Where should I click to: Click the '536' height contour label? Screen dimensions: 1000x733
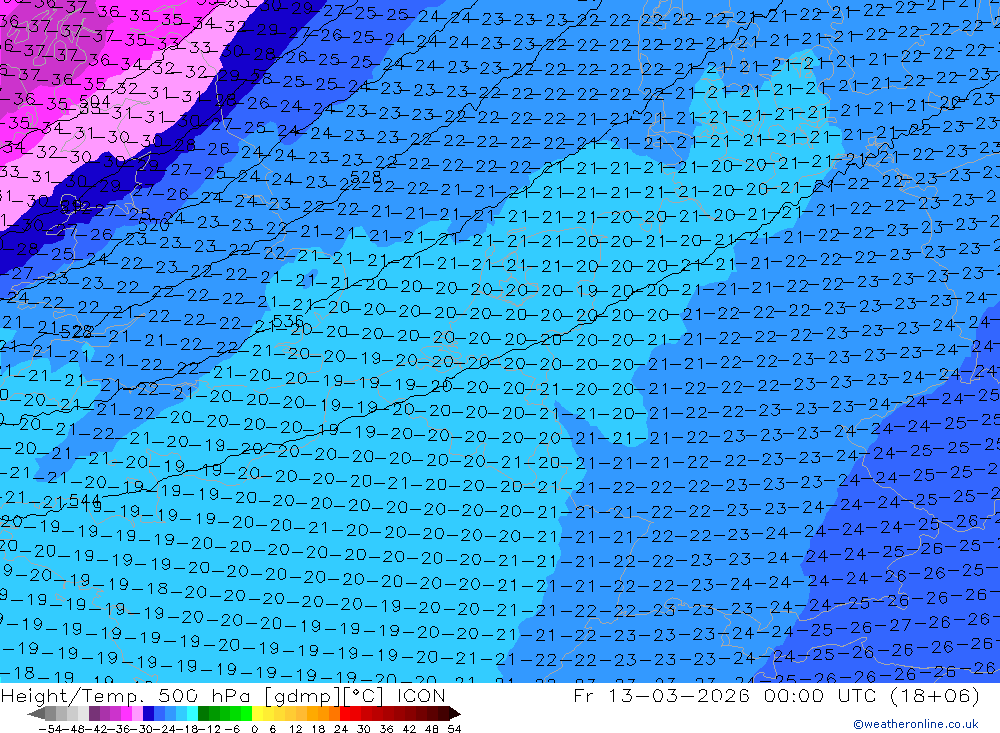[x=288, y=321]
